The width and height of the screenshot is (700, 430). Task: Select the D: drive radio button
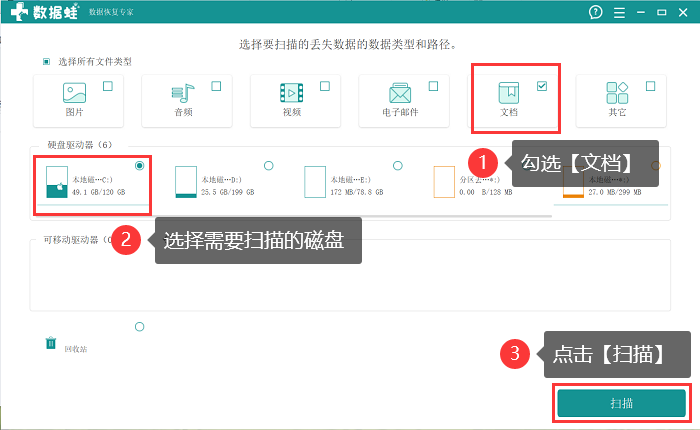[268, 166]
